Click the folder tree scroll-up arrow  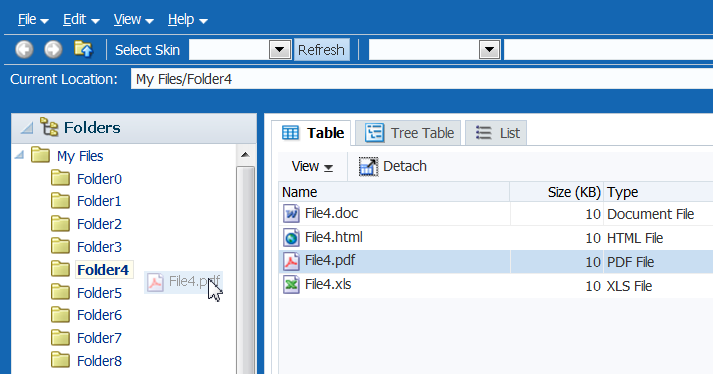tap(246, 155)
